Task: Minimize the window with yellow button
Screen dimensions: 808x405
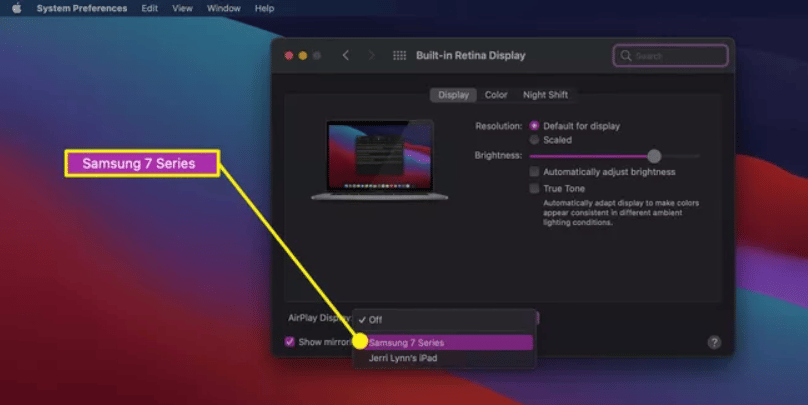Action: pos(303,56)
